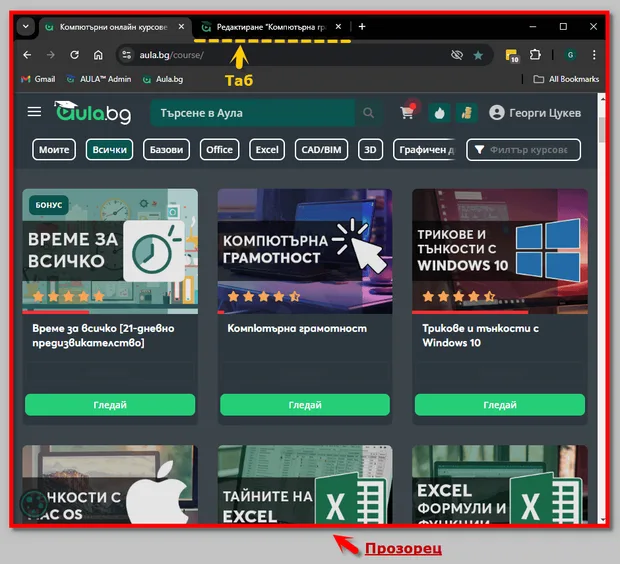The height and width of the screenshot is (564, 620).
Task: Open a new browser tab
Action: pos(362,26)
